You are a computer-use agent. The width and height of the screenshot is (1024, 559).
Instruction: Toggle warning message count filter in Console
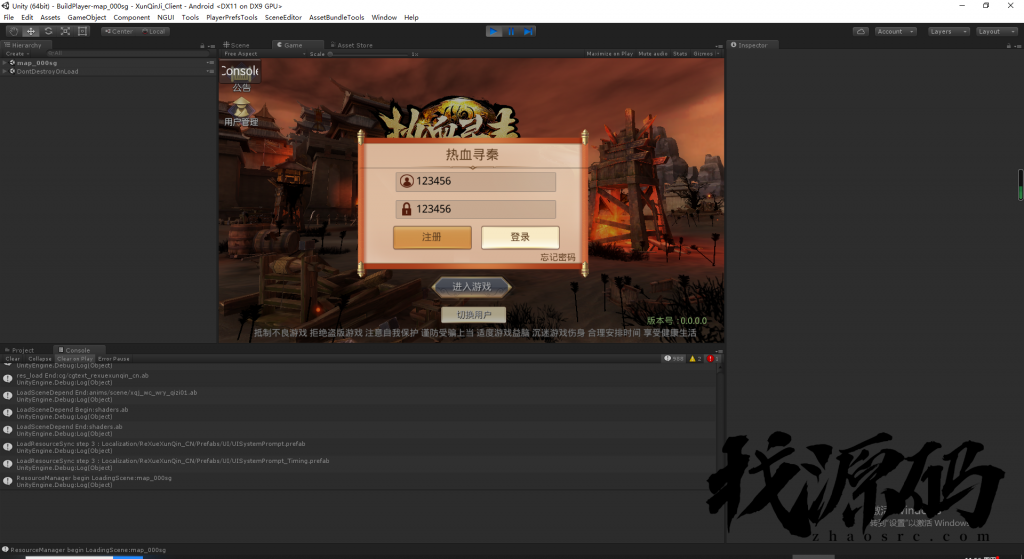pos(695,359)
